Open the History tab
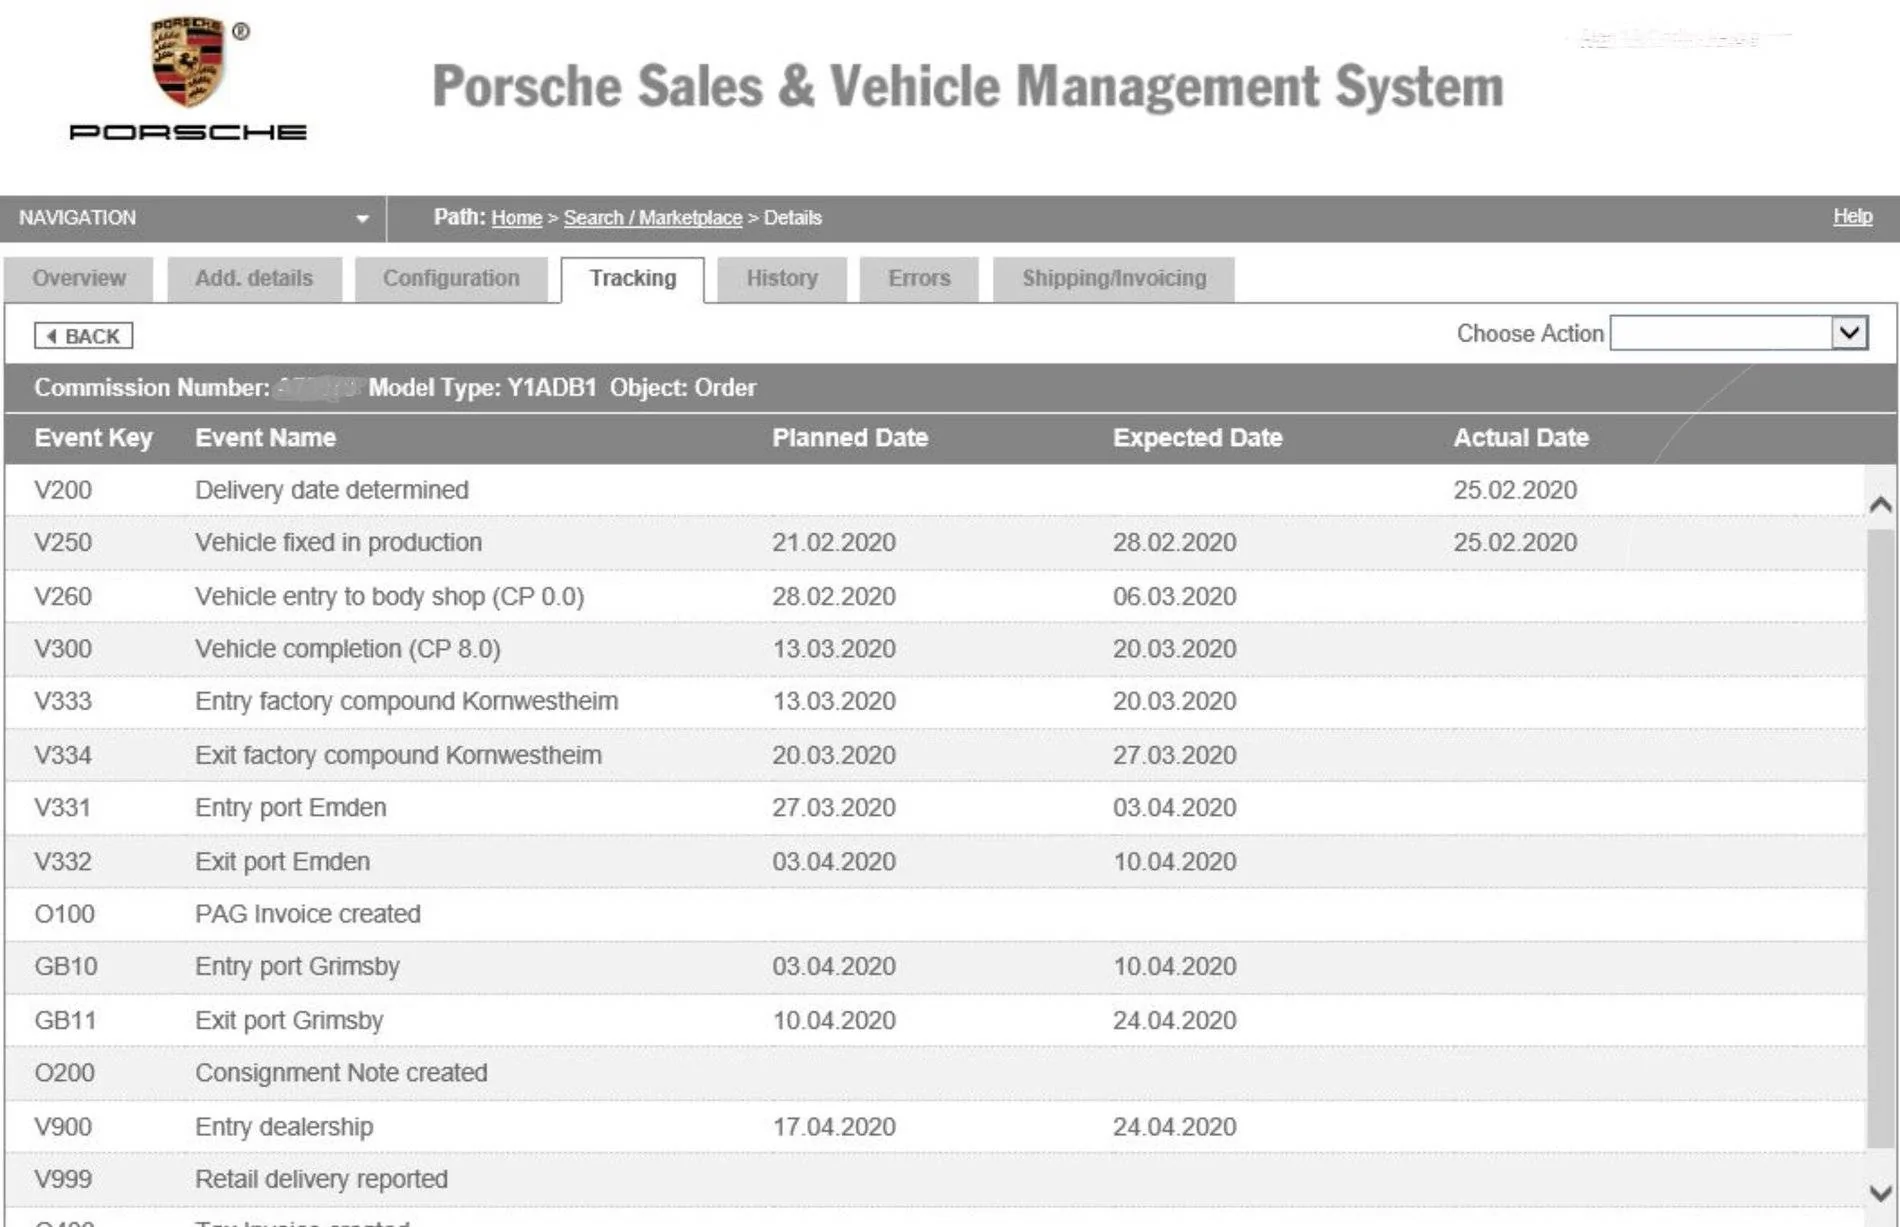 pyautogui.click(x=782, y=279)
